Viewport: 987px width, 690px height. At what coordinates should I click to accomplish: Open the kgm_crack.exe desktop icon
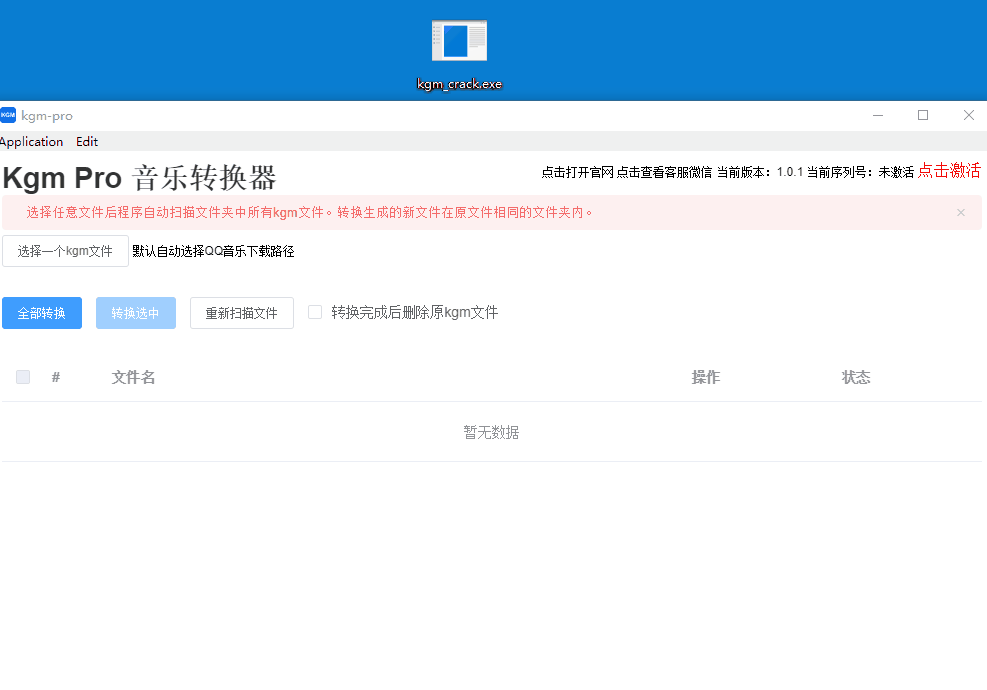[x=459, y=55]
